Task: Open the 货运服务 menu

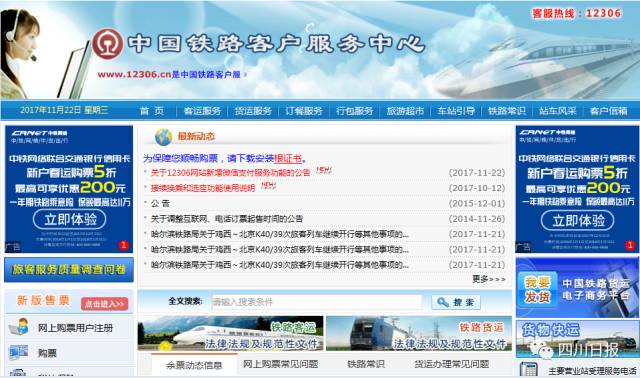Action: tap(253, 111)
